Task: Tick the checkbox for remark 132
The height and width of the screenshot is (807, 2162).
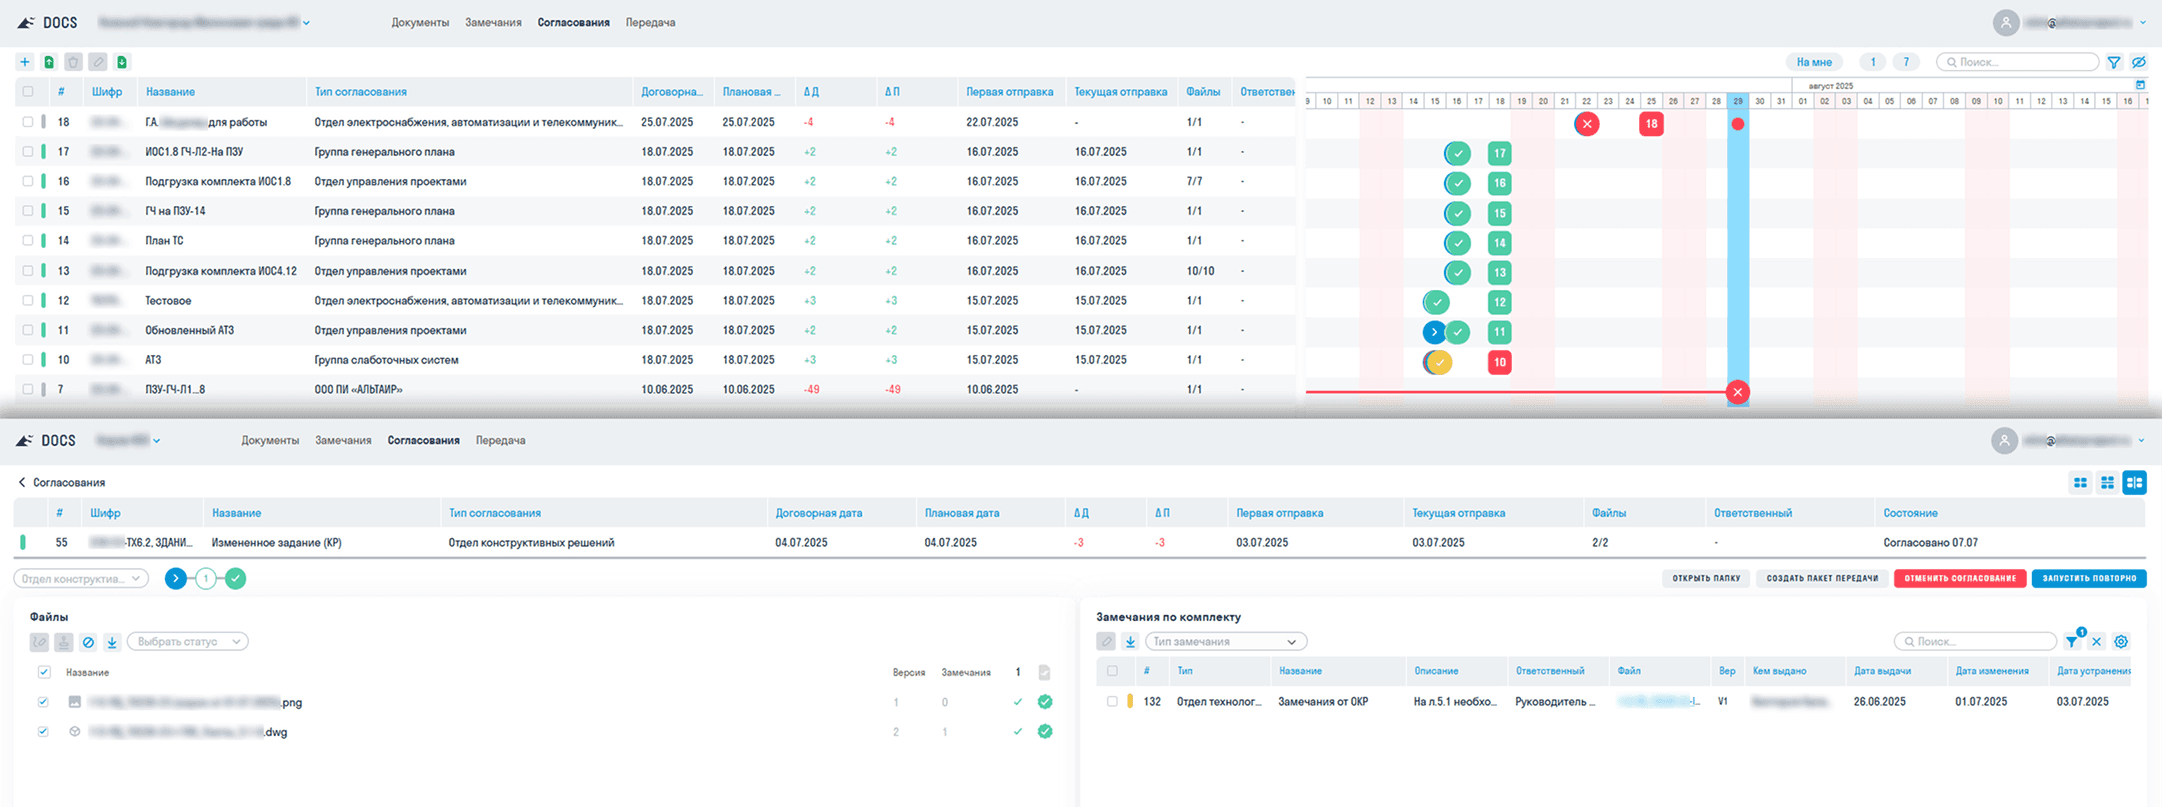Action: 1112,702
